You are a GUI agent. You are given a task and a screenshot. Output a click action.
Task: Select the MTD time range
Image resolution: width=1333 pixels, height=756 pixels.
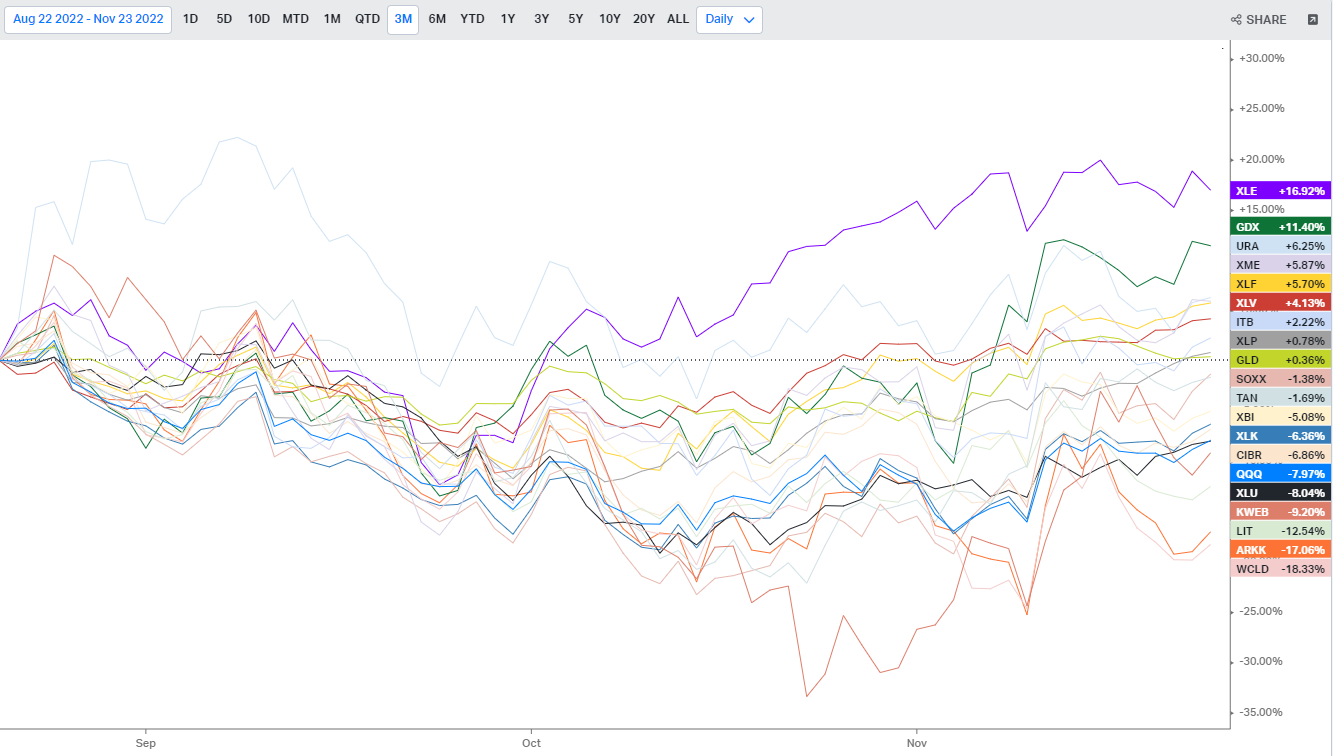[x=295, y=20]
